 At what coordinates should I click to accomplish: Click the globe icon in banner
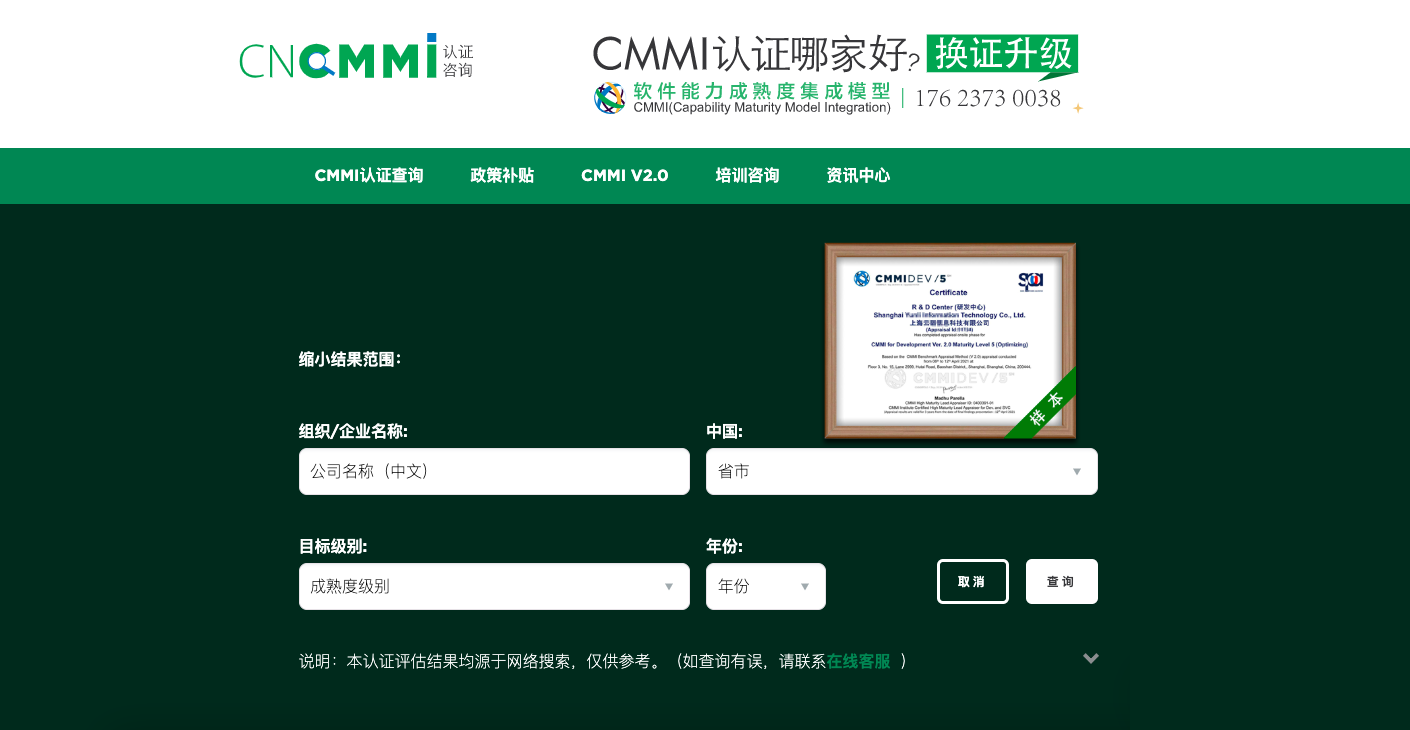(609, 98)
